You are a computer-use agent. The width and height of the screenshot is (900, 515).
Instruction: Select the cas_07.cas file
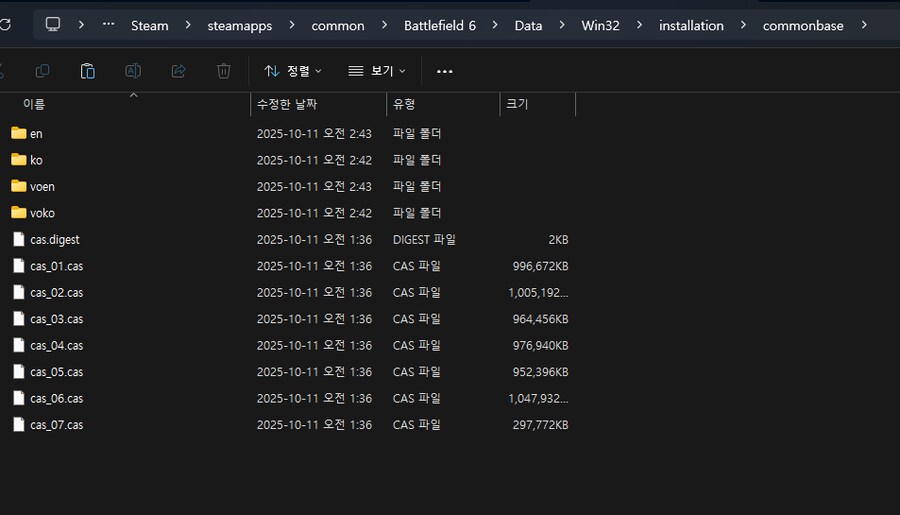(56, 425)
